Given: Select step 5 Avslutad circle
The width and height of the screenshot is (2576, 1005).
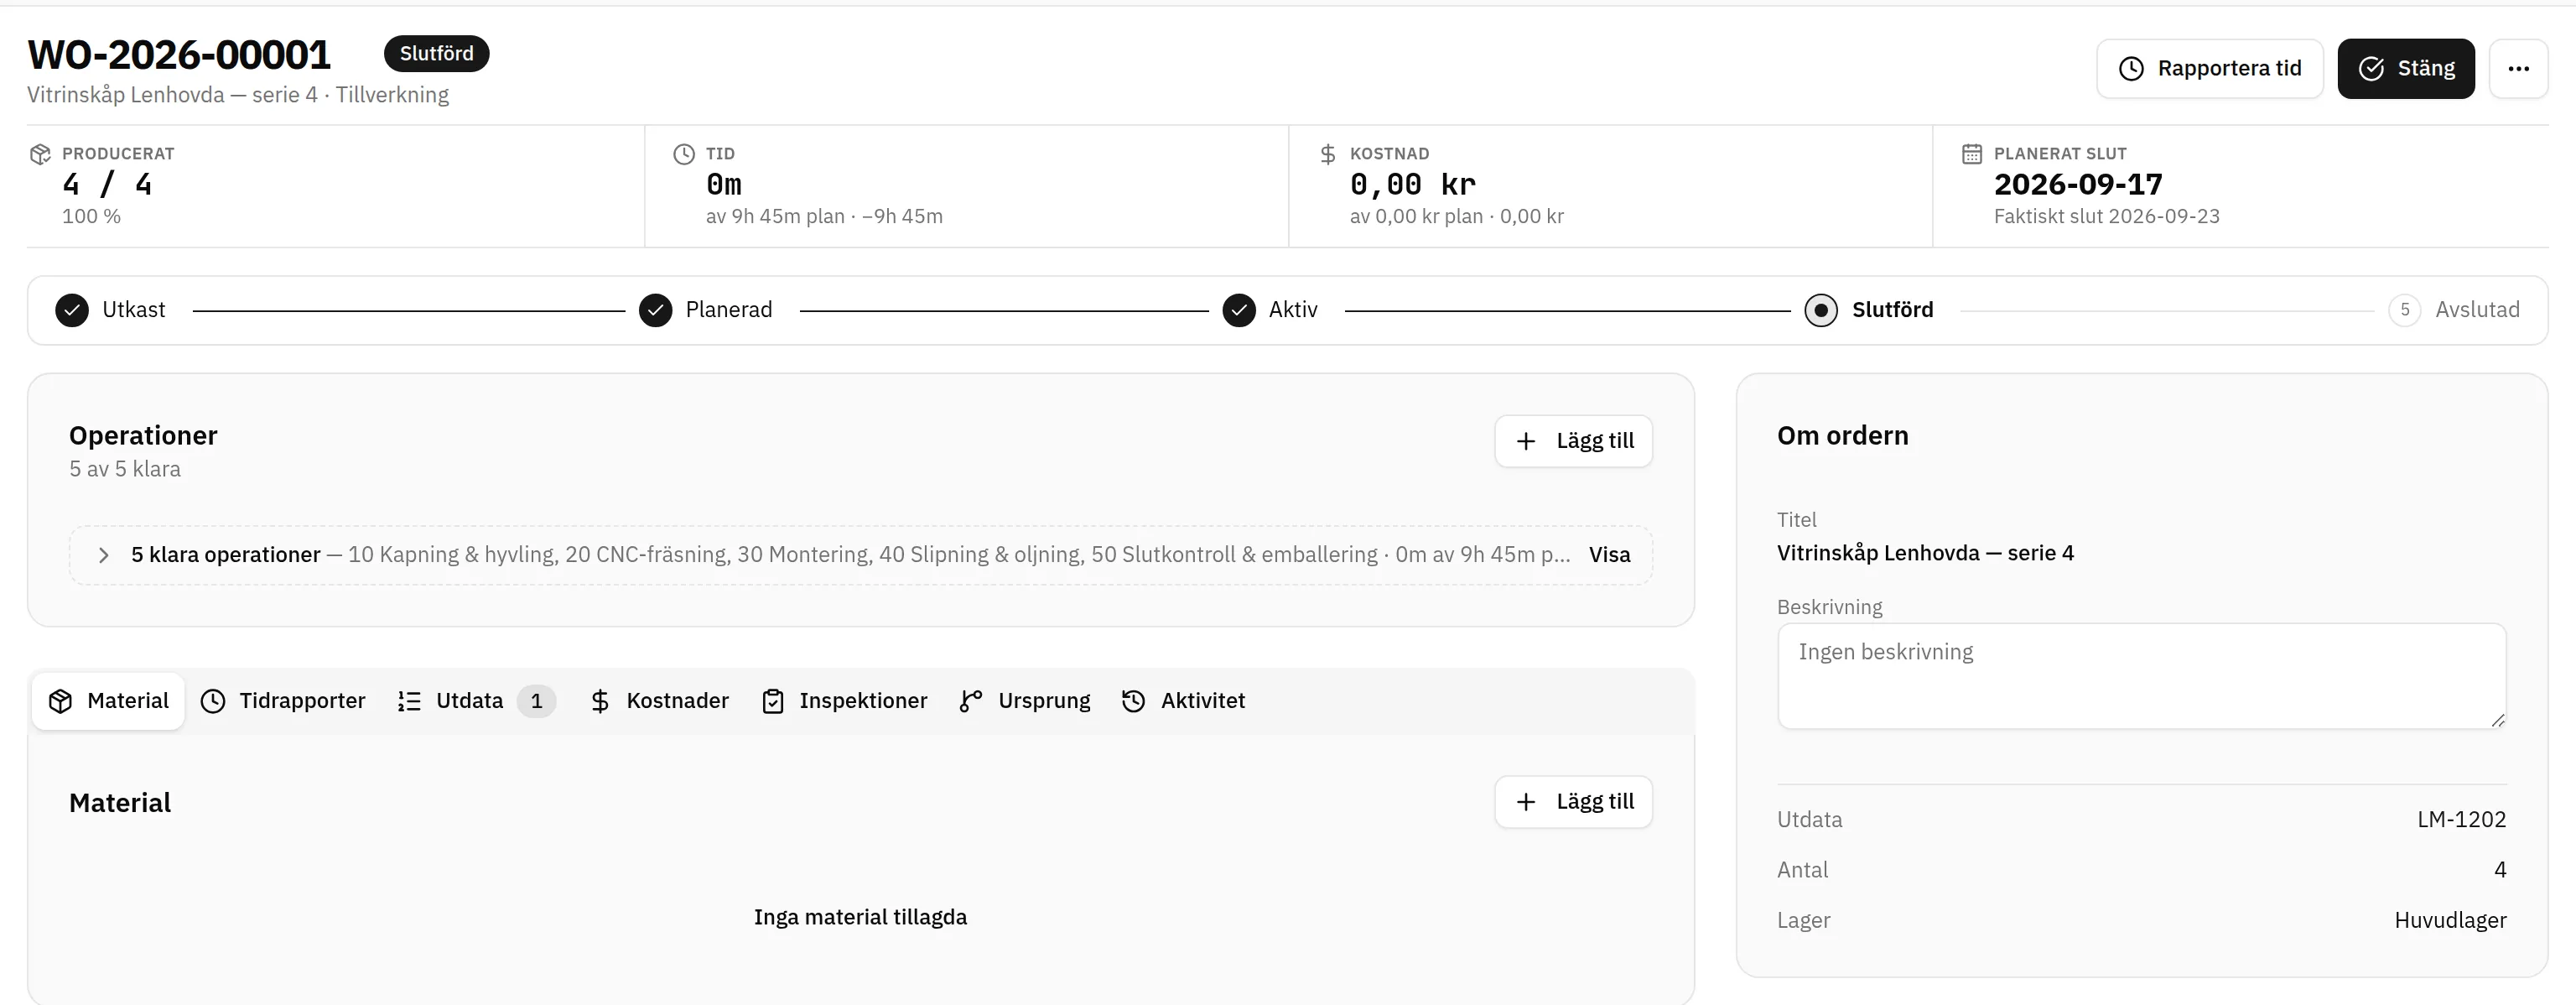Looking at the screenshot, I should pos(2405,310).
